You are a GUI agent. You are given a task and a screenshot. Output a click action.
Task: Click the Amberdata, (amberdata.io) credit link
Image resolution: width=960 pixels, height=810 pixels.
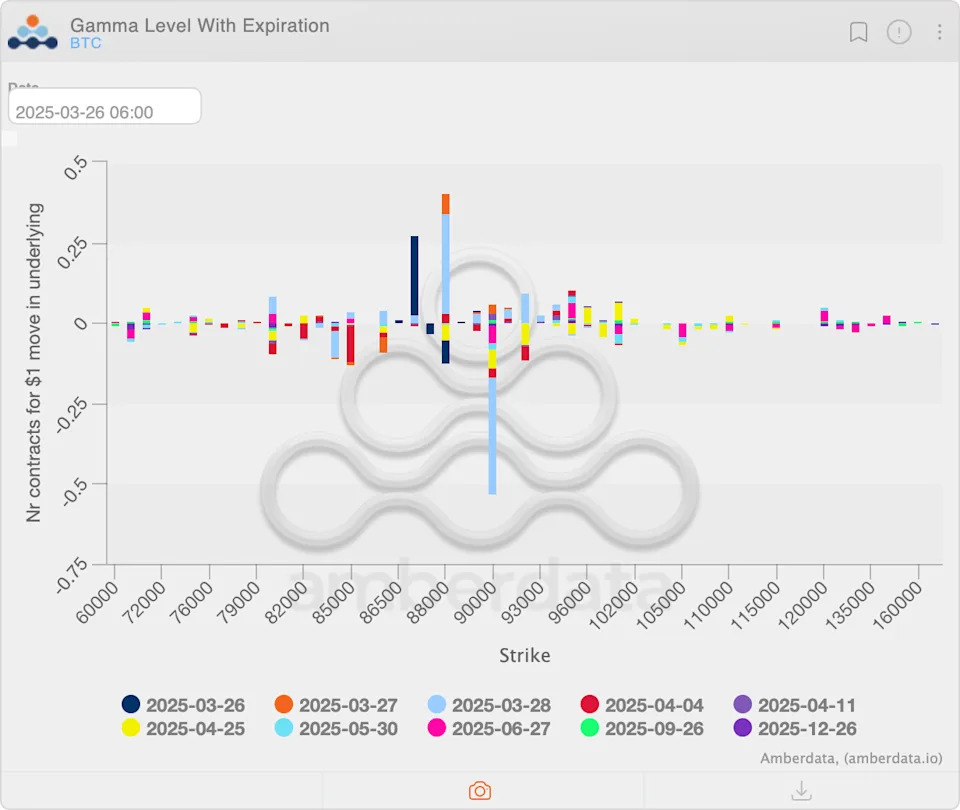(851, 758)
